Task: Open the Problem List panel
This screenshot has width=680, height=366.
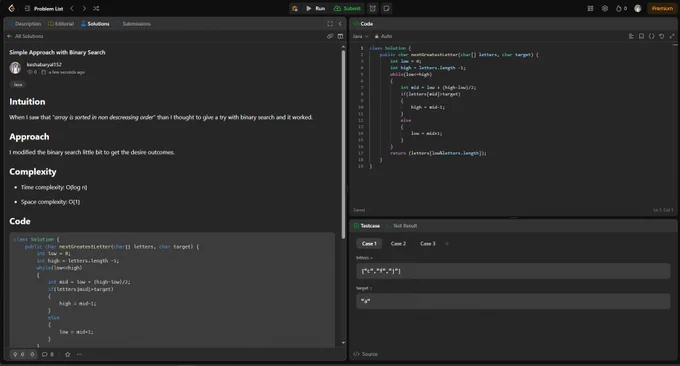Action: 44,9
